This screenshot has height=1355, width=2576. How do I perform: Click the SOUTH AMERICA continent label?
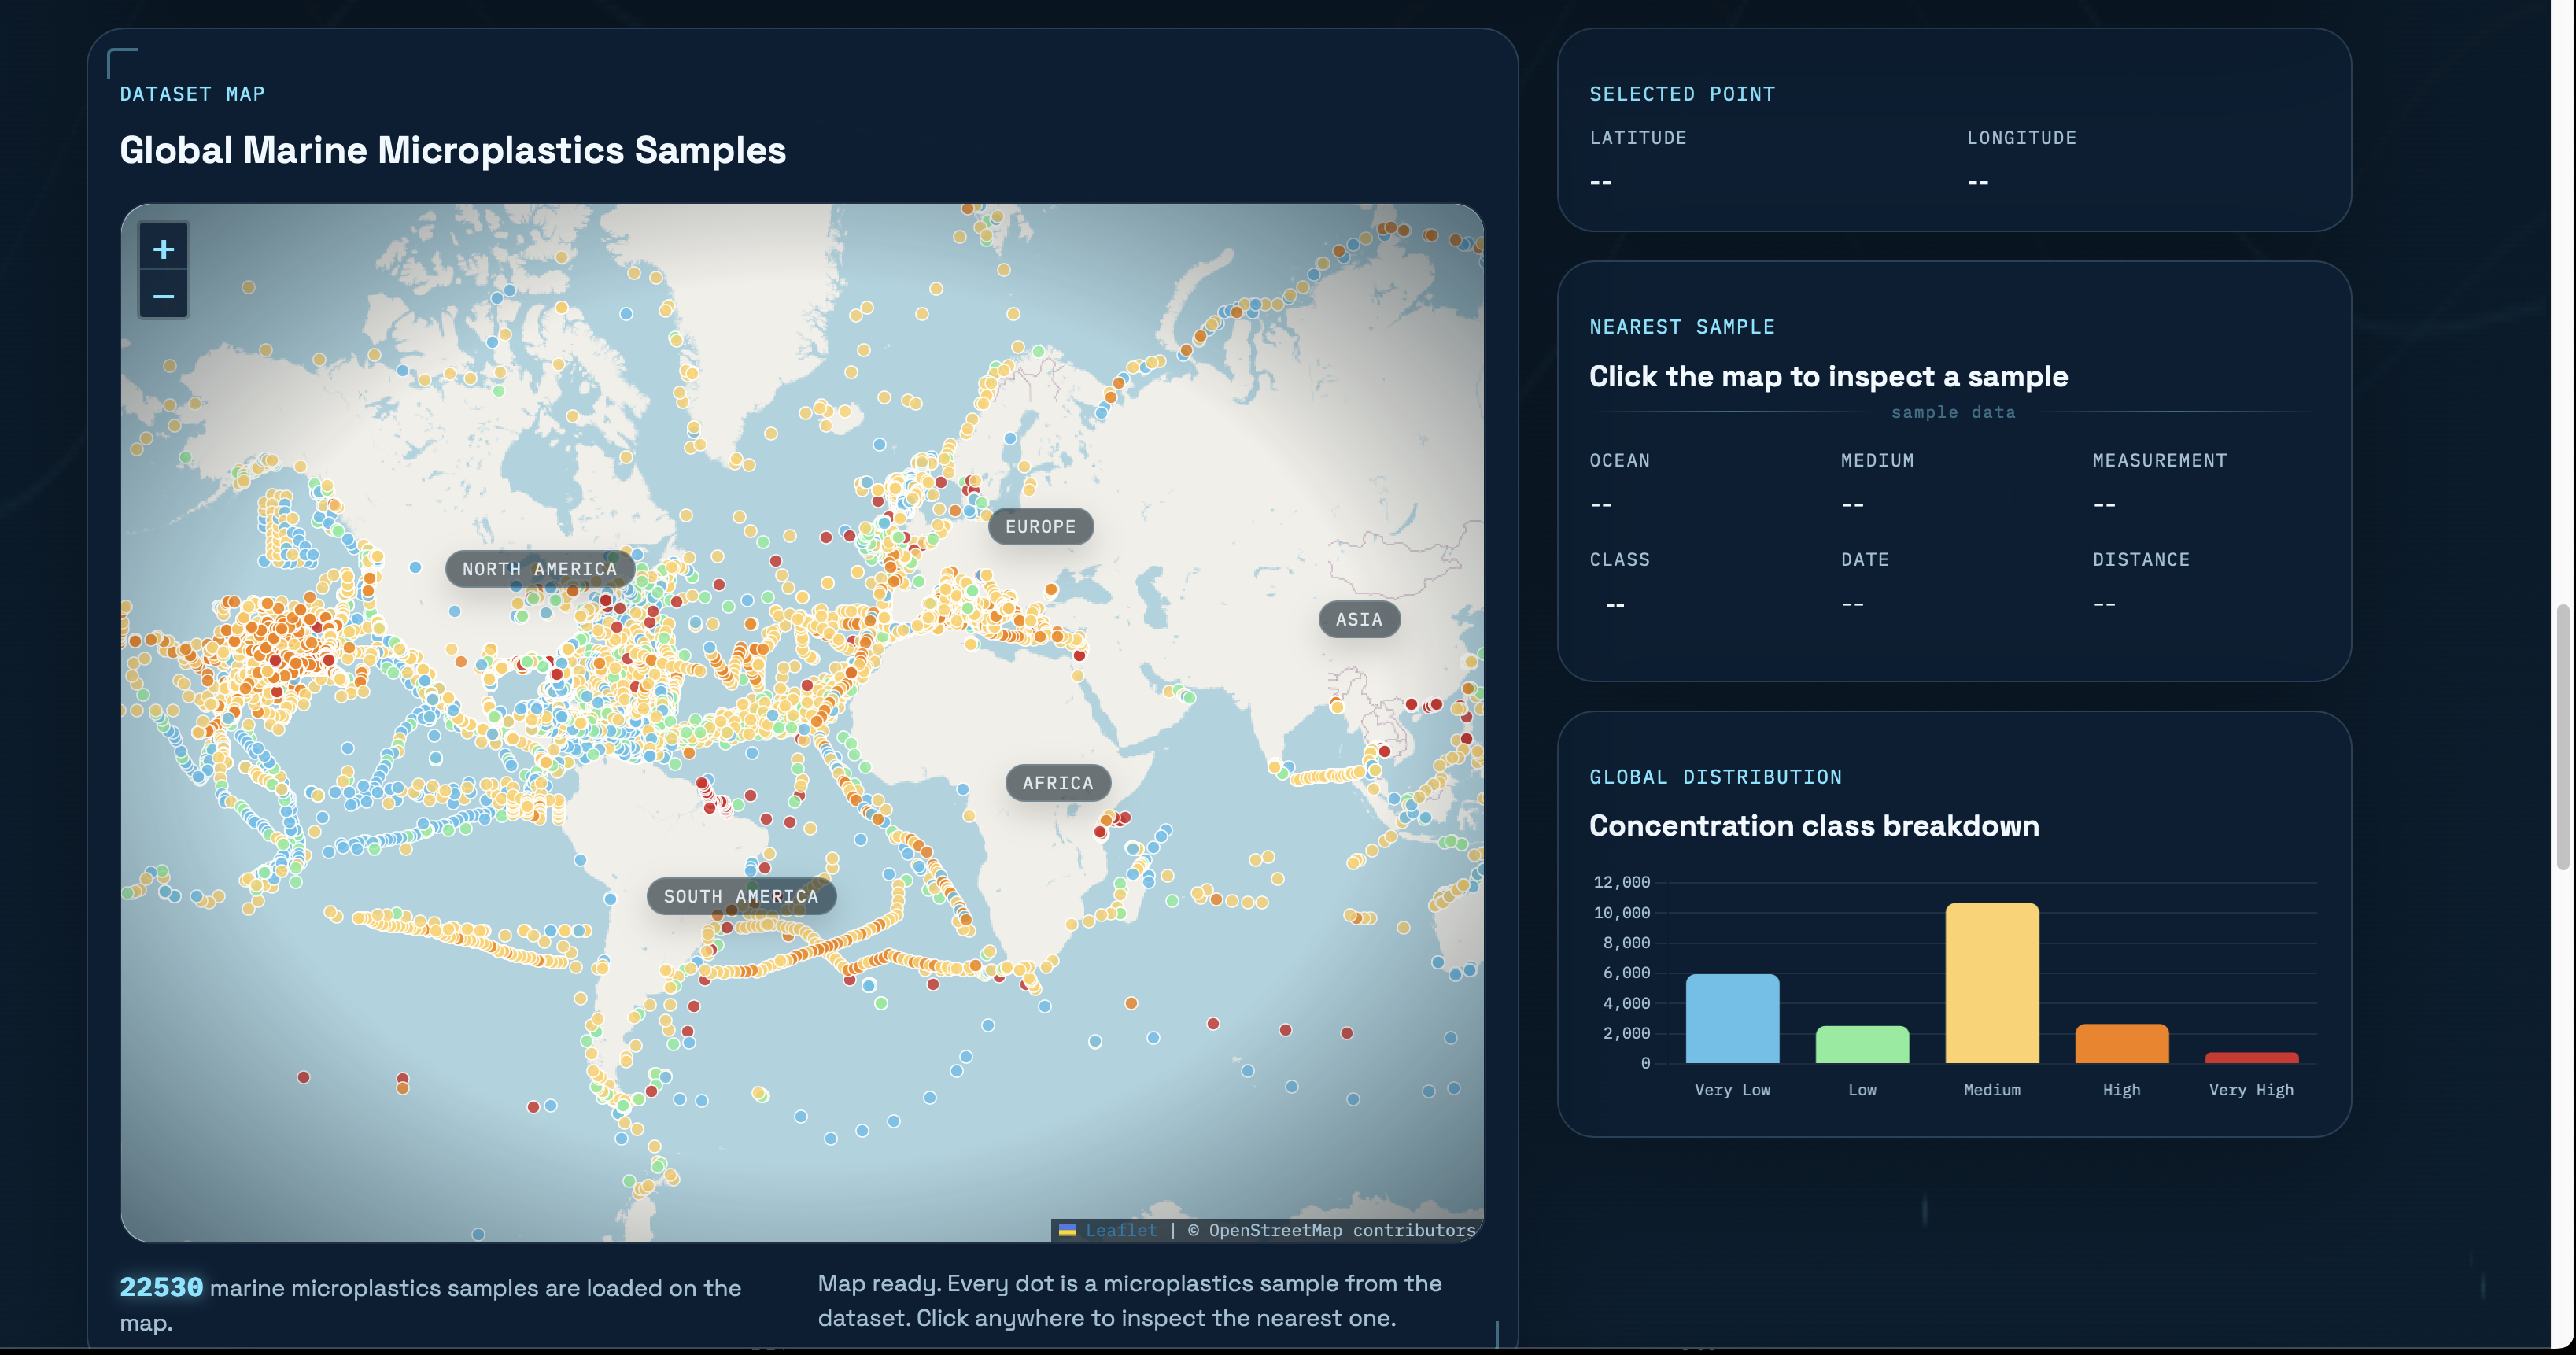[x=740, y=896]
